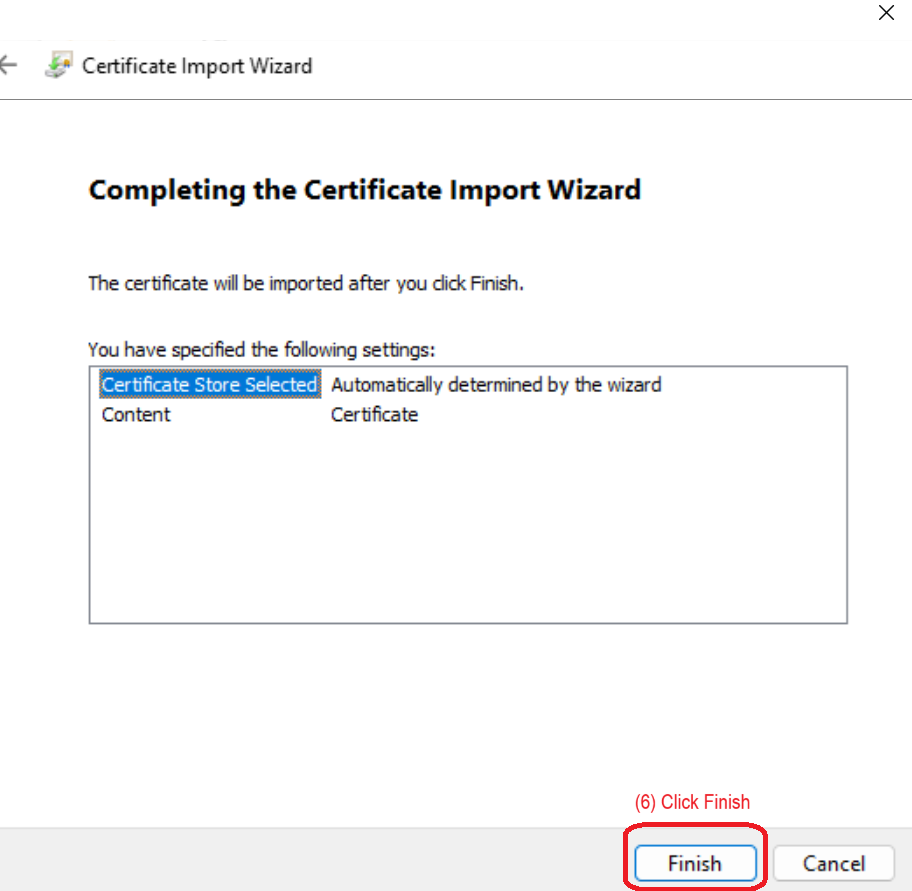Click the 'Certificate' value beside Content
Screen dimensions: 912x891
pos(374,415)
